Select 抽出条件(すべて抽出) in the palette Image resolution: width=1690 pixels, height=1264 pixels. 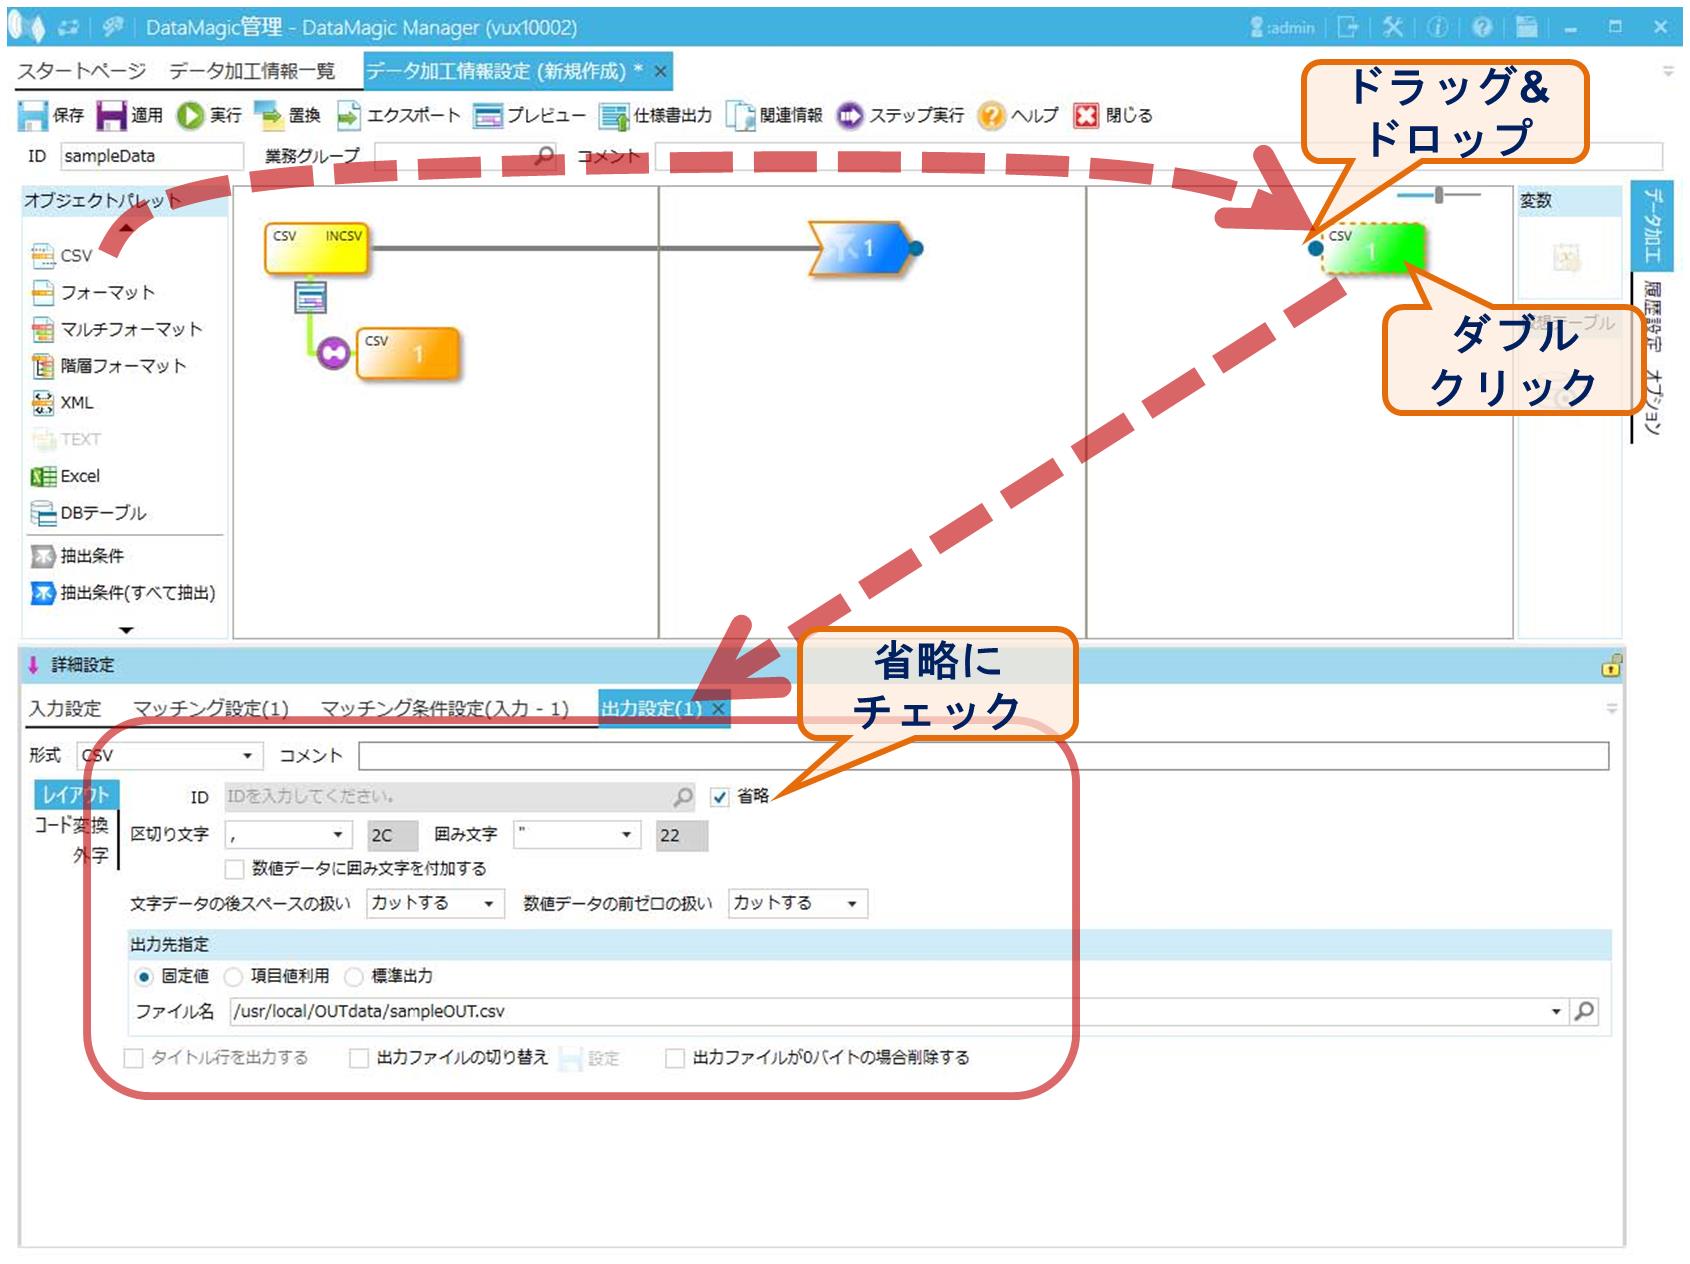(x=123, y=593)
